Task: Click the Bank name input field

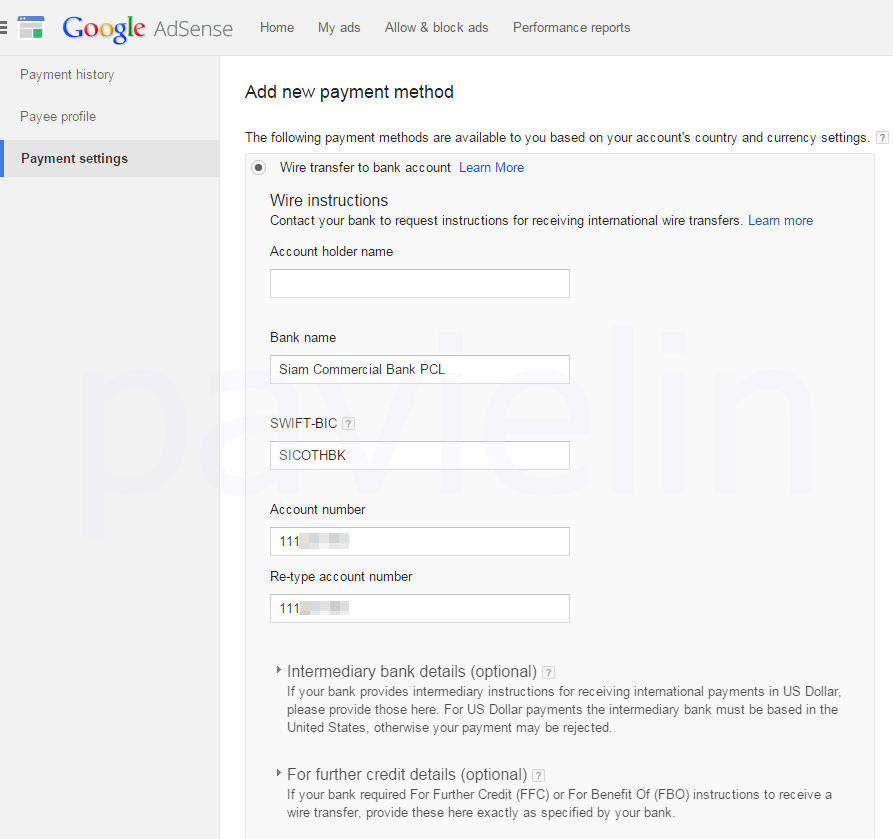Action: point(419,370)
